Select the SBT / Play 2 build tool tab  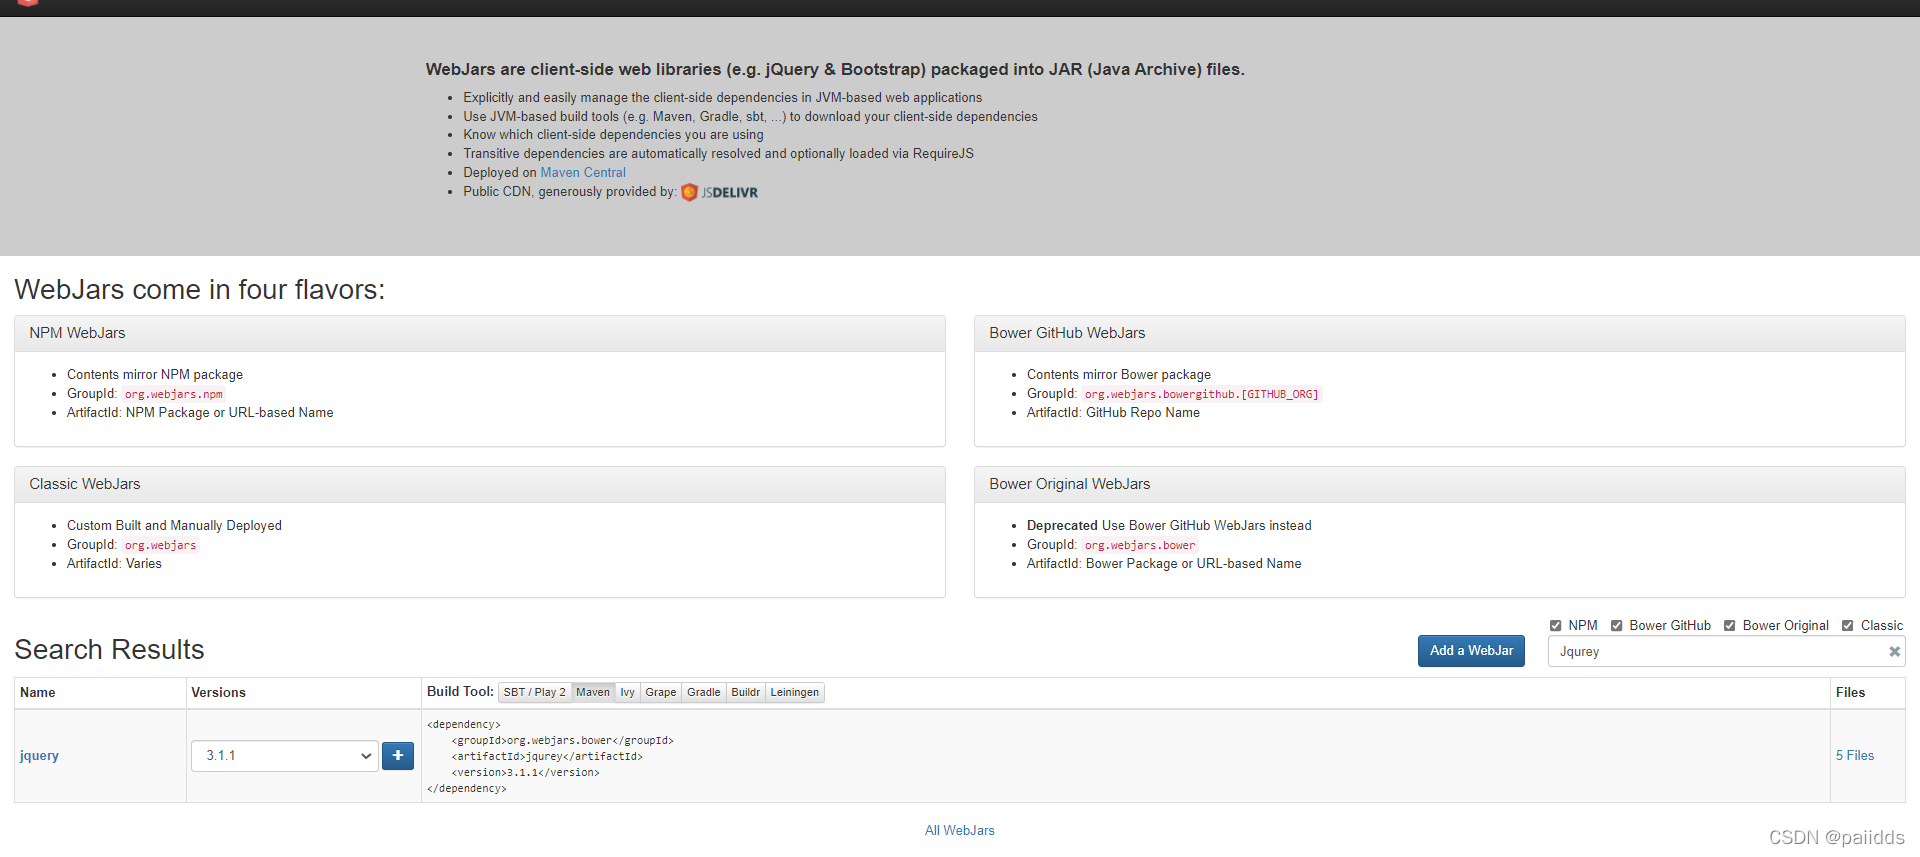[x=534, y=692]
